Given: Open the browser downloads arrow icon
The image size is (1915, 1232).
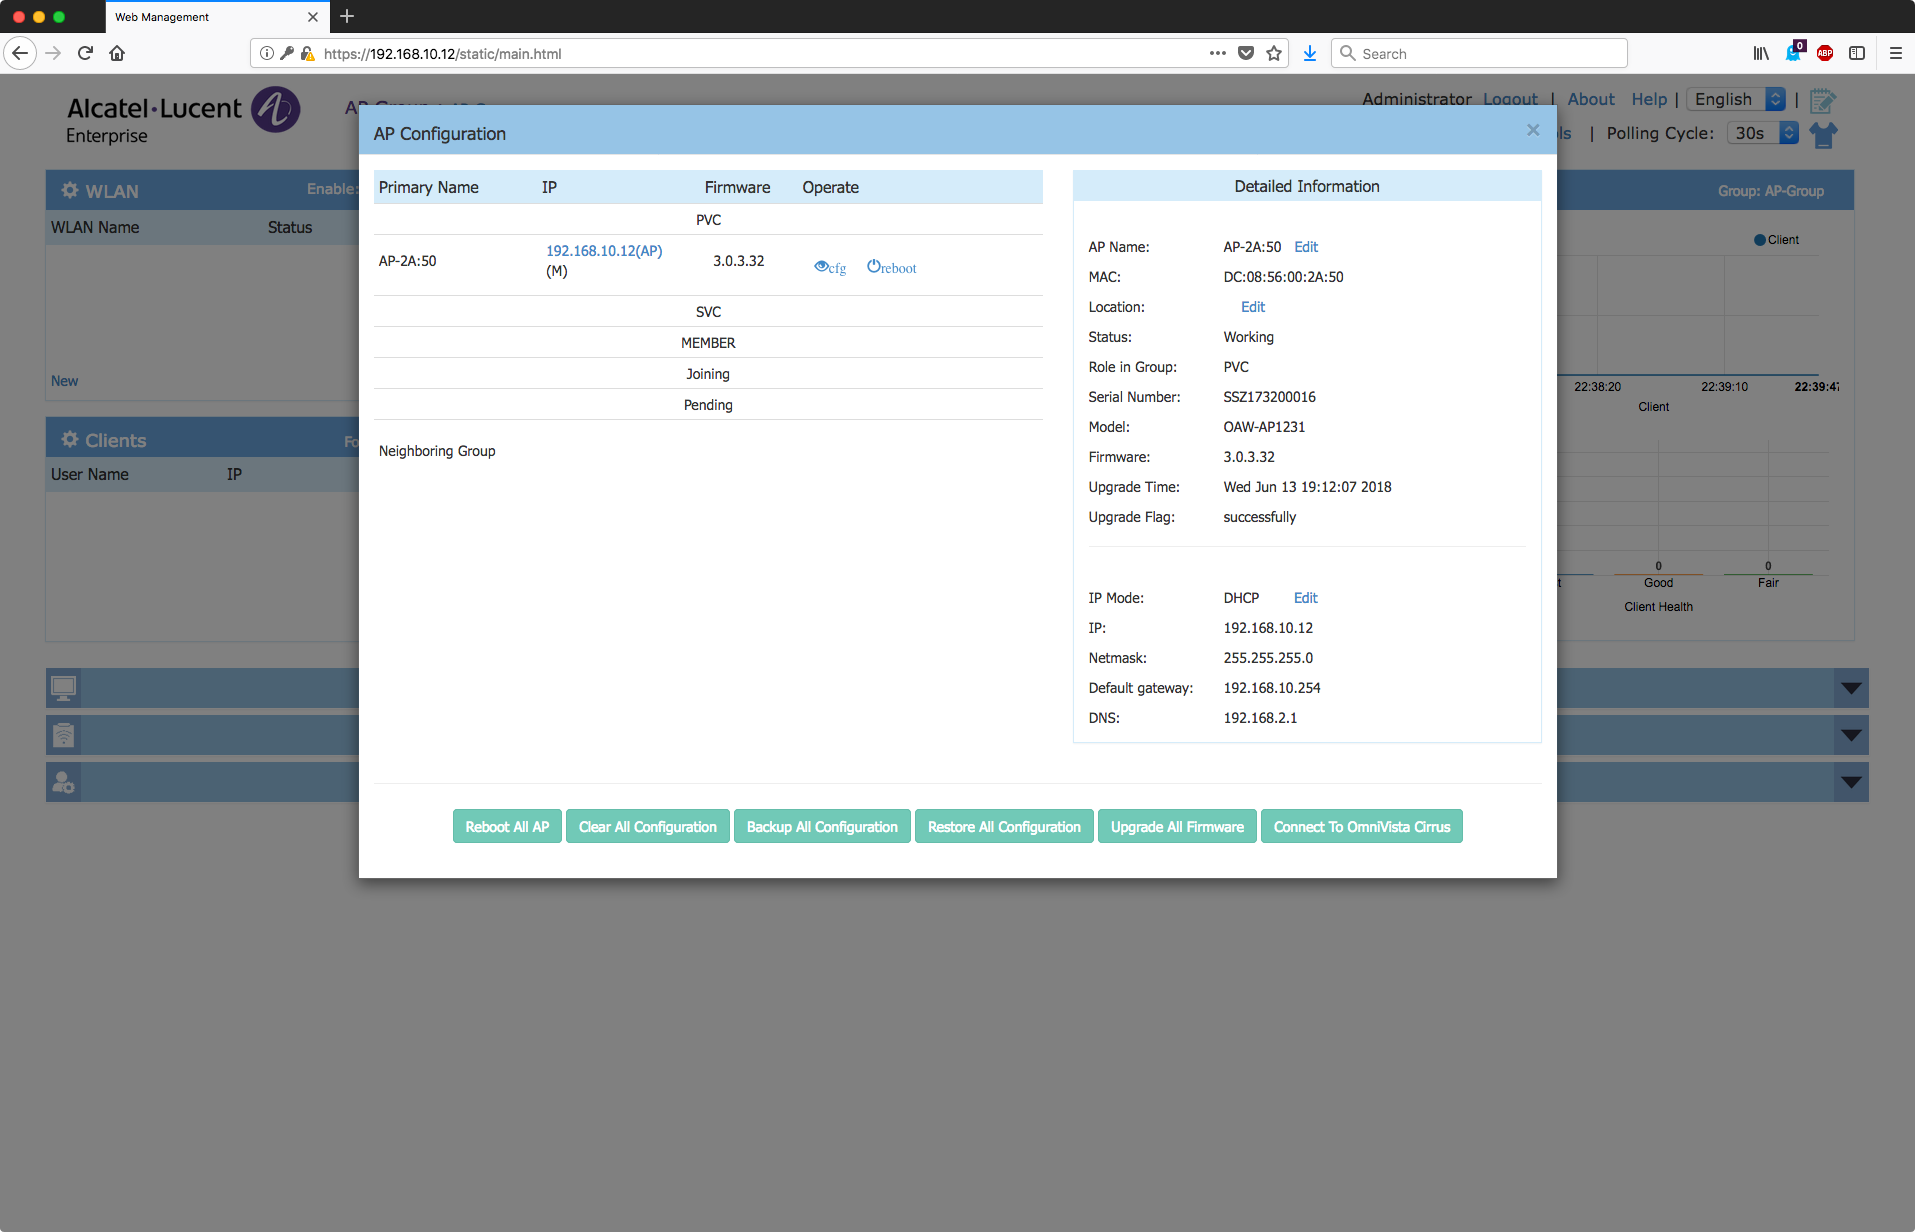Looking at the screenshot, I should pyautogui.click(x=1309, y=53).
